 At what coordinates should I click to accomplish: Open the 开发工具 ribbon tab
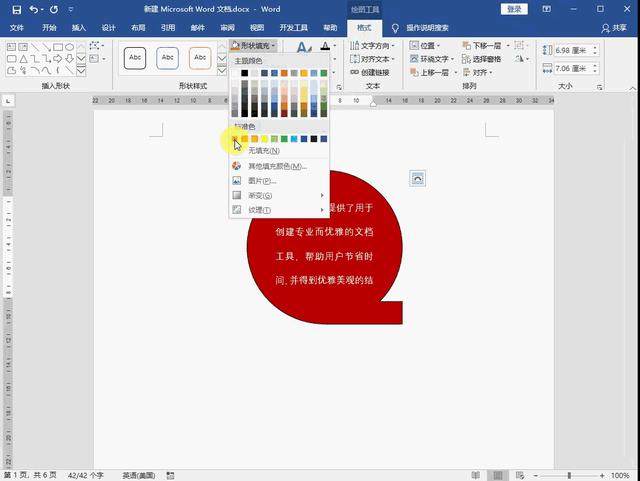(293, 28)
